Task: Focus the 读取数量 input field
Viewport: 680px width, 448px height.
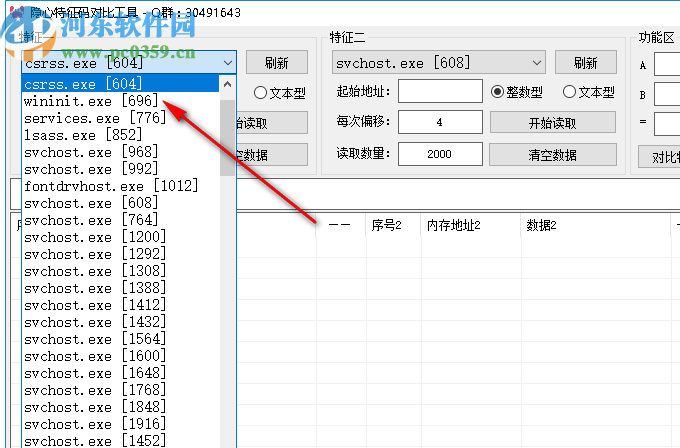Action: pos(440,154)
